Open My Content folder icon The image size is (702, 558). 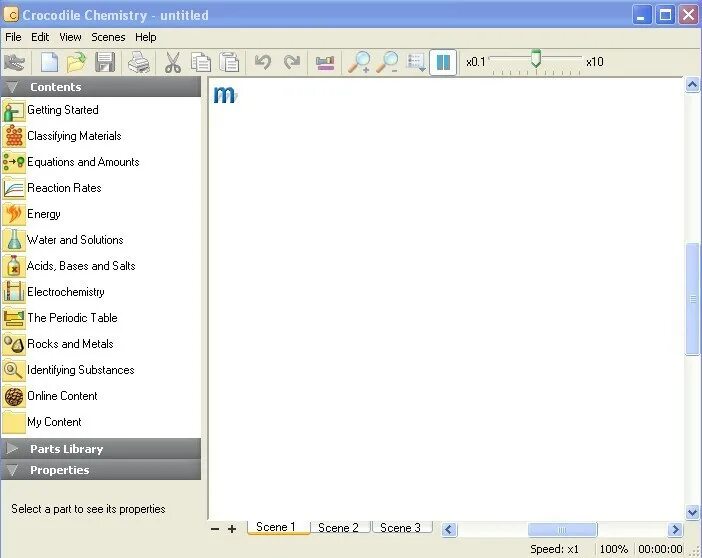click(14, 422)
